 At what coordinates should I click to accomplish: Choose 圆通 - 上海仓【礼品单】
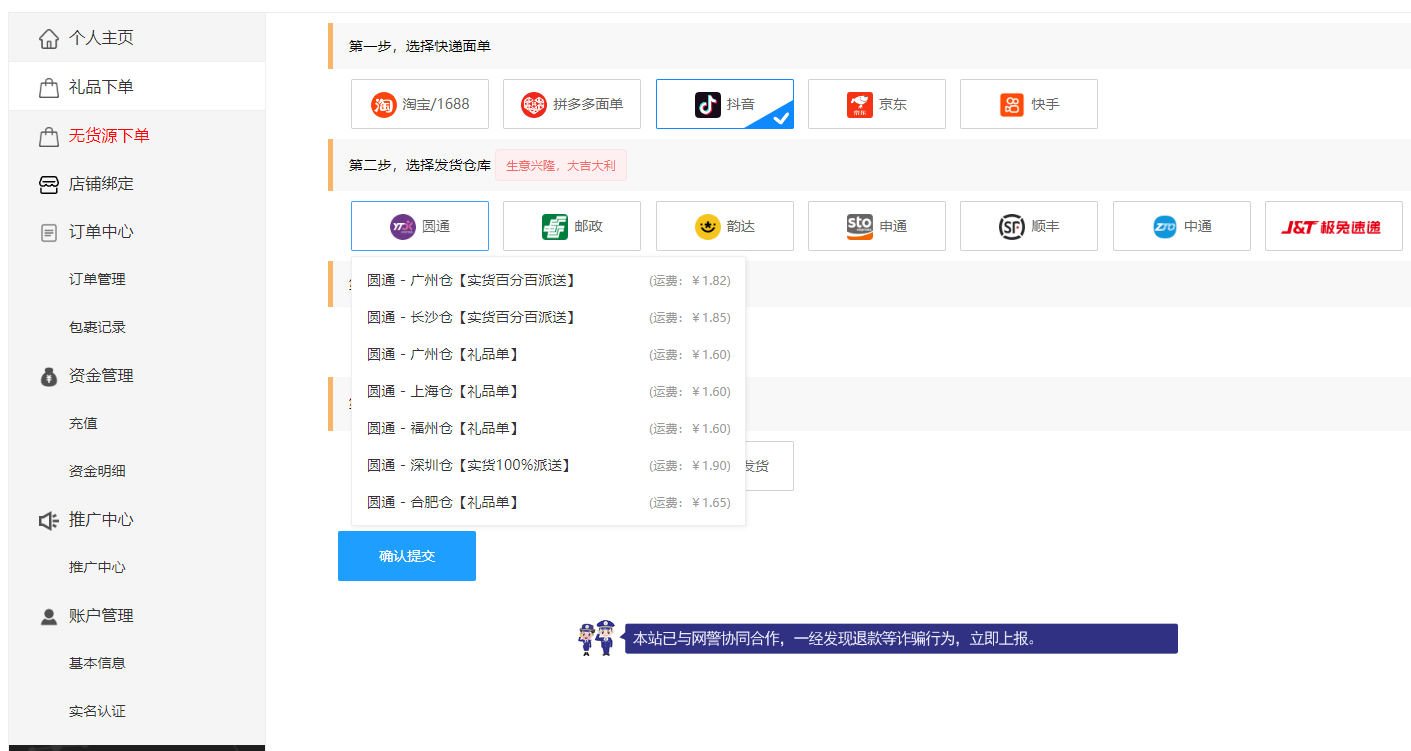(x=548, y=391)
